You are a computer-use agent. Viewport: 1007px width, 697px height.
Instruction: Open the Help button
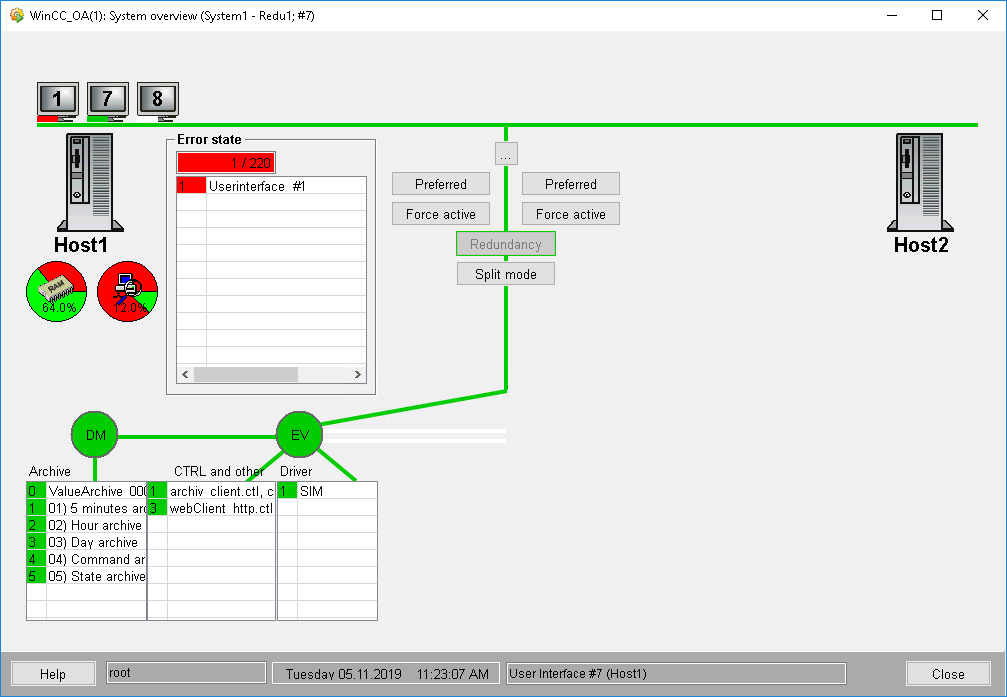click(x=53, y=674)
